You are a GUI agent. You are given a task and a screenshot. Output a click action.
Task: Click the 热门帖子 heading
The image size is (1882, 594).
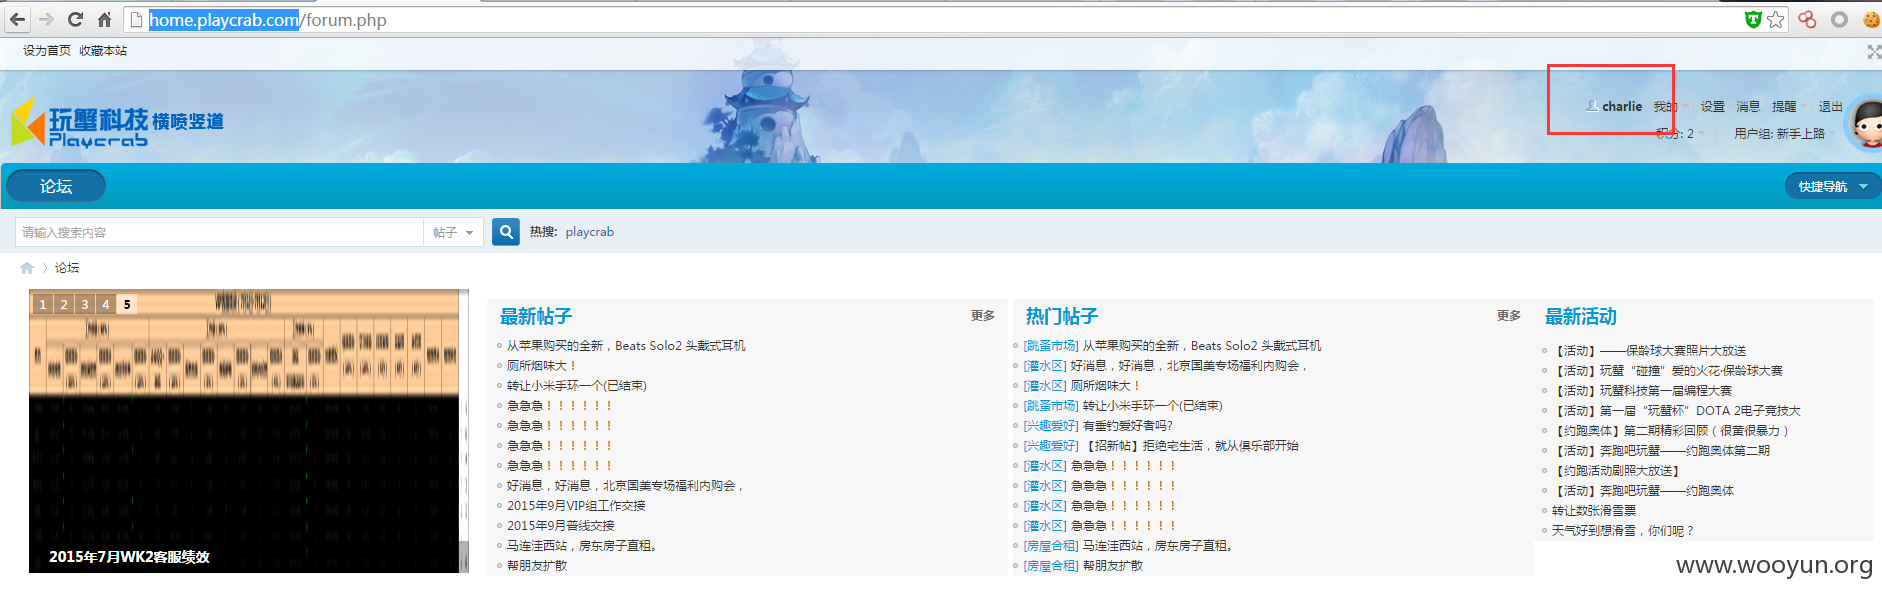point(1062,316)
